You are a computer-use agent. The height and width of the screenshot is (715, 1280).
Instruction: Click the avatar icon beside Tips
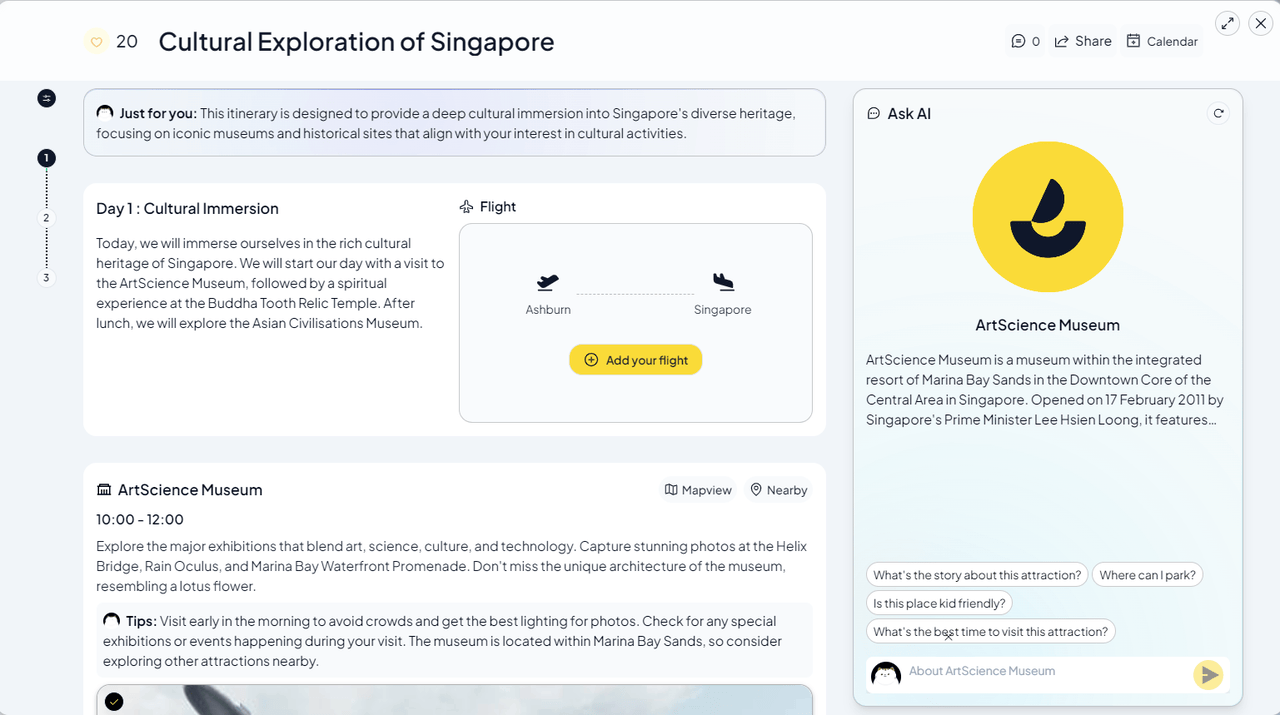coord(112,620)
